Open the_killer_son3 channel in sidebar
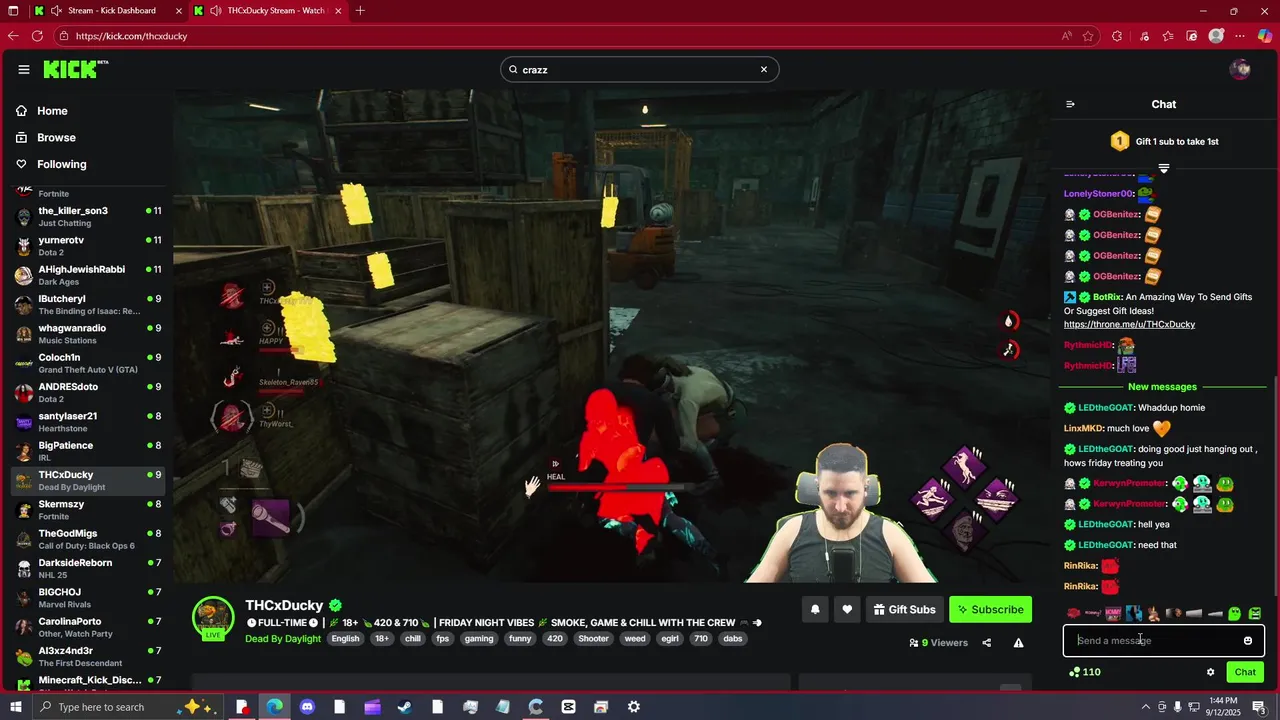Viewport: 1280px width, 720px height. [x=88, y=217]
